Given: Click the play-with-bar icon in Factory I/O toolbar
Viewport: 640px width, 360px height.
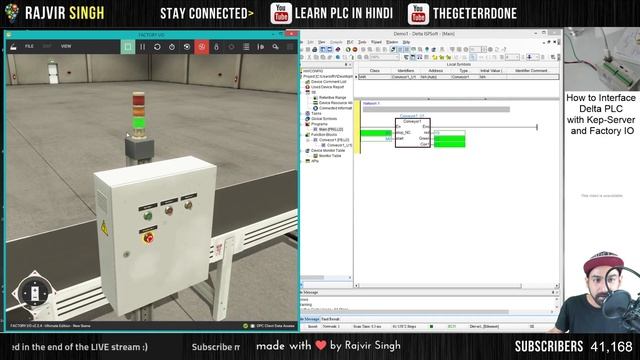Looking at the screenshot, I should pyautogui.click(x=261, y=47).
